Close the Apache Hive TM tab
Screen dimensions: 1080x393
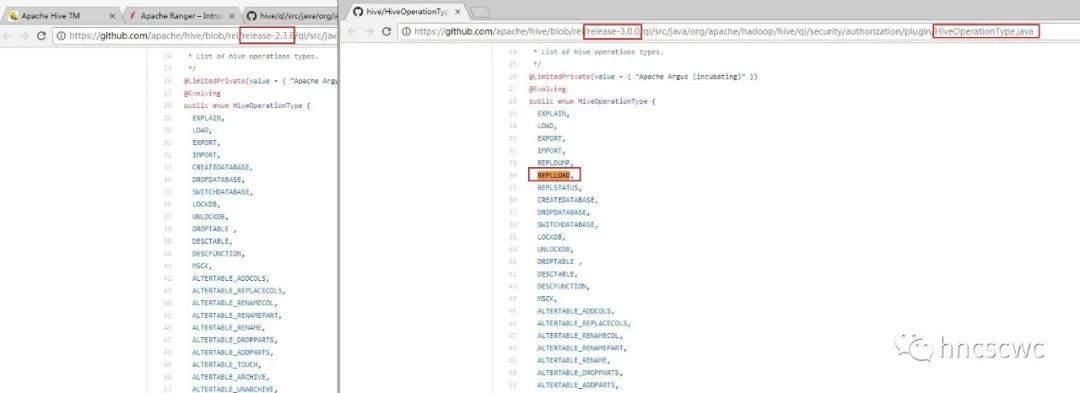[x=112, y=15]
